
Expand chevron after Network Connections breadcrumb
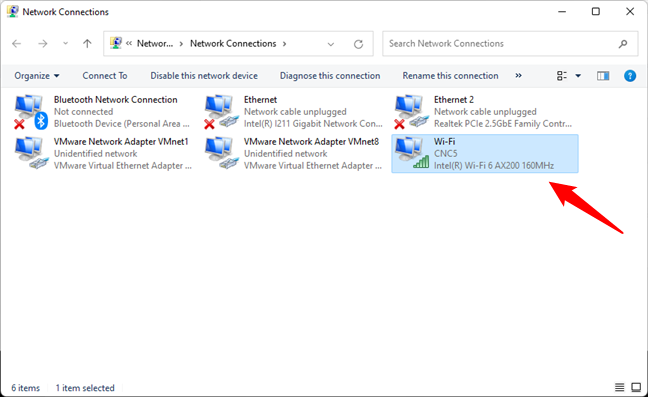[x=284, y=44]
